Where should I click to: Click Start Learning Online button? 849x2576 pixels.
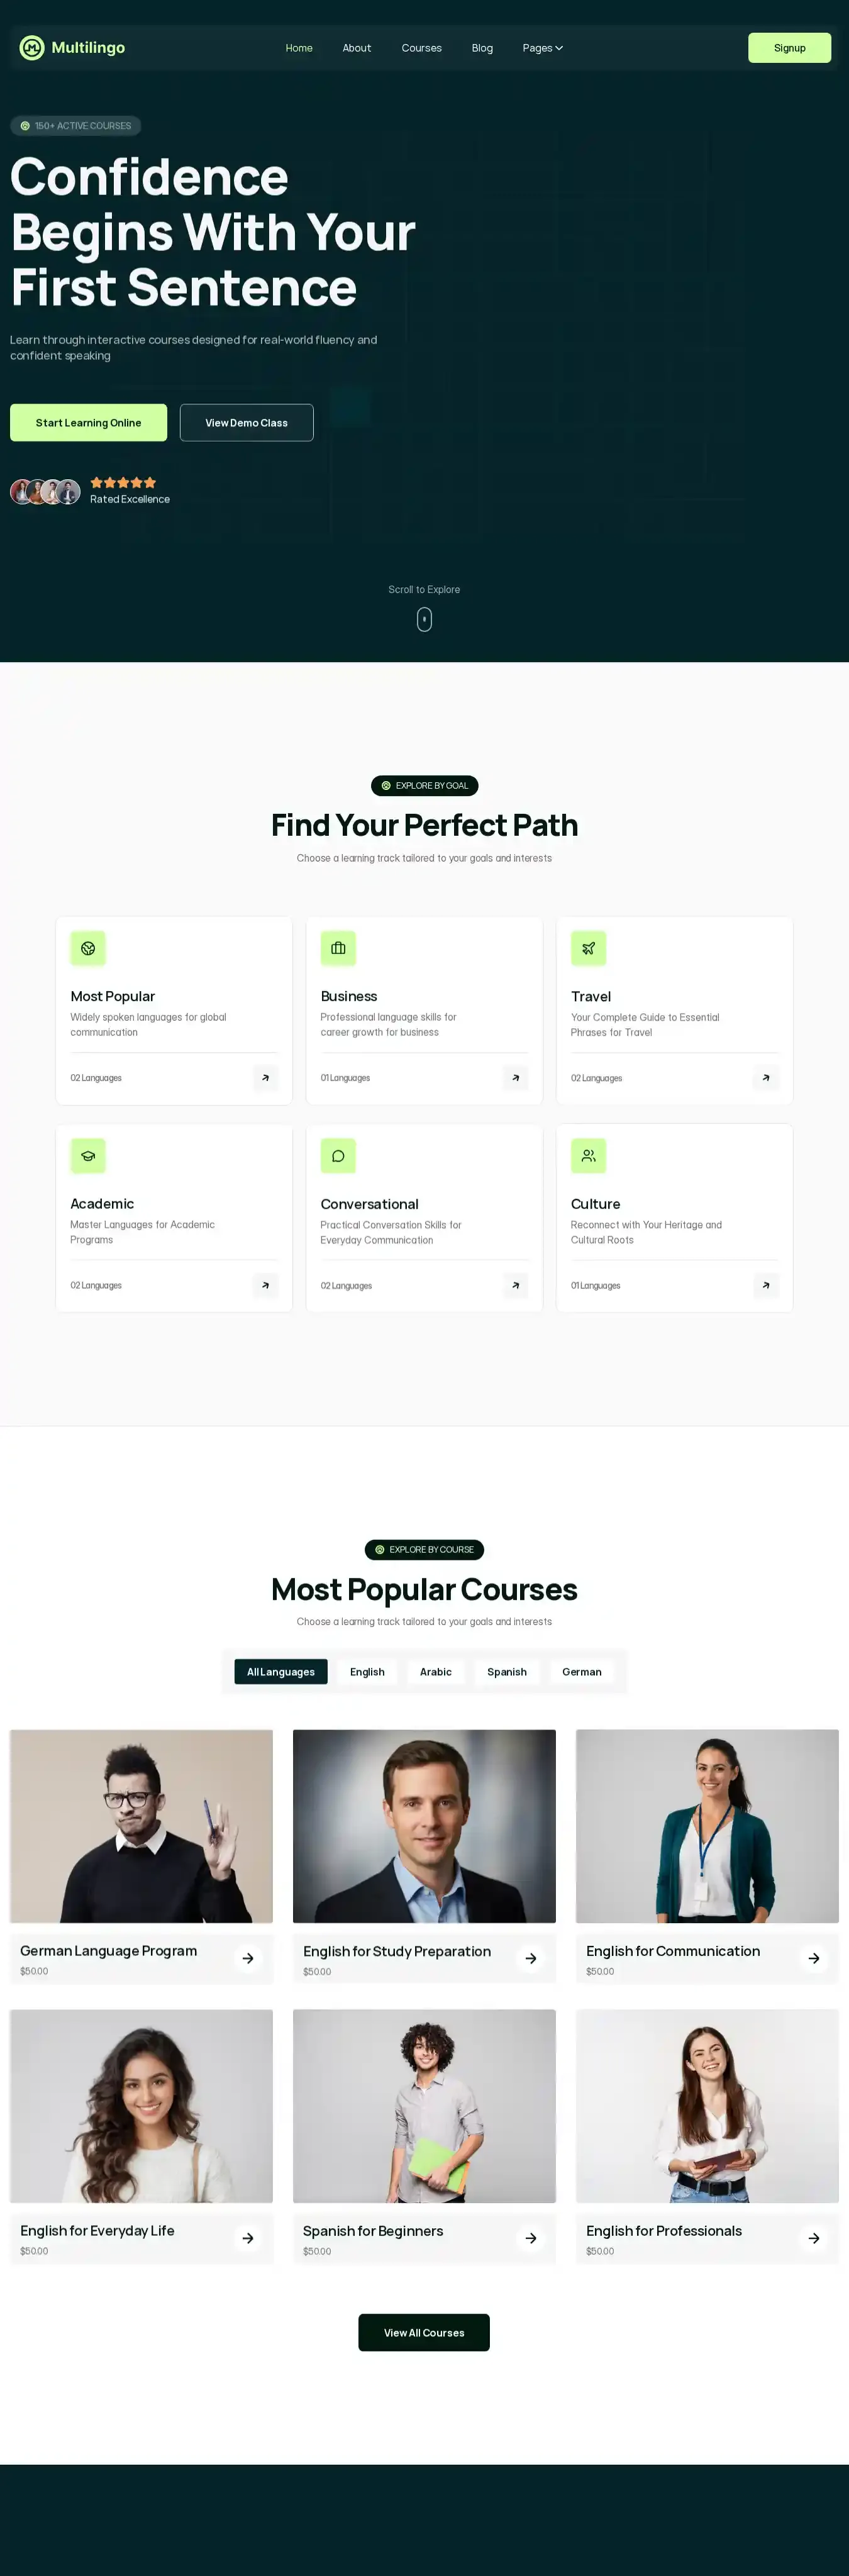tap(88, 423)
